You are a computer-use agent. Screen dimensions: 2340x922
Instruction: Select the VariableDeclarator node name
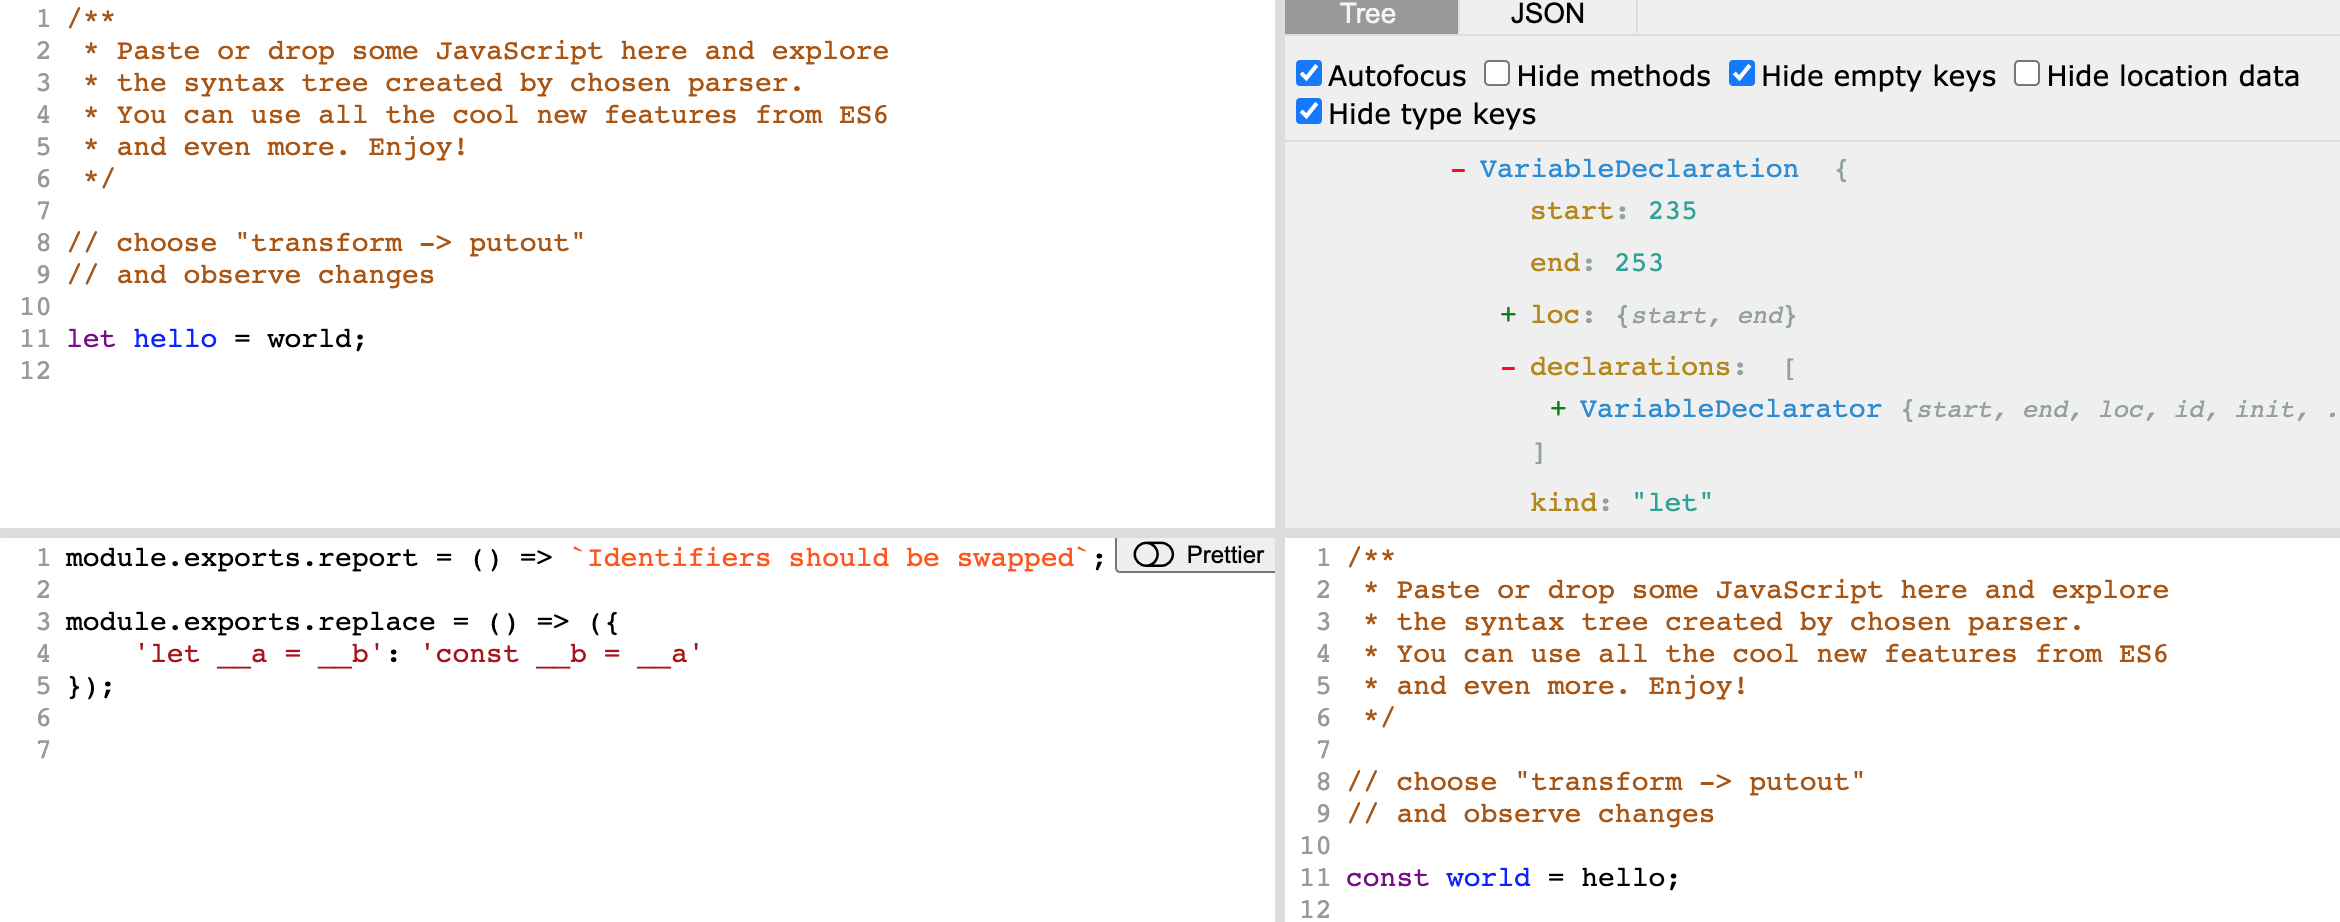point(1730,409)
